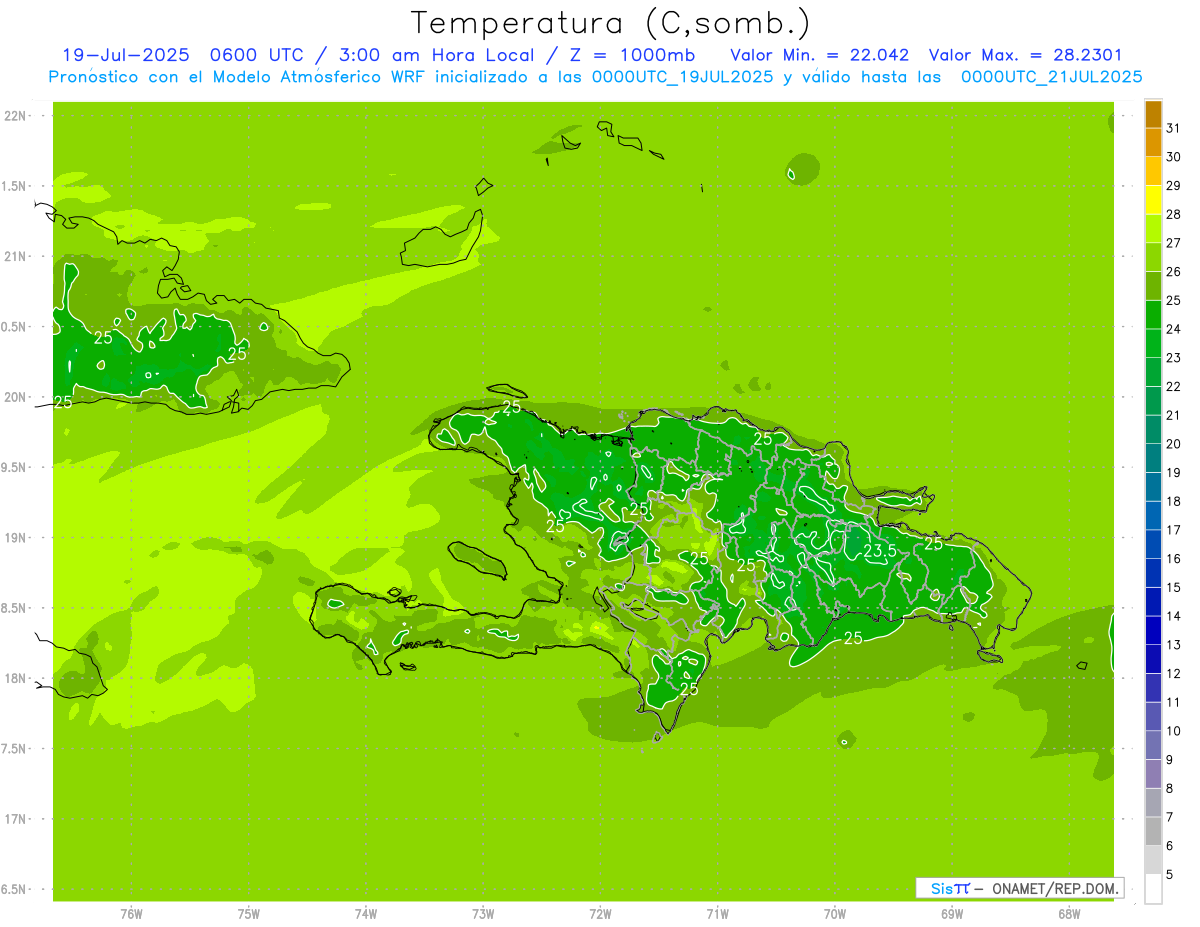Image resolution: width=1200 pixels, height=927 pixels.
Task: Click the "ONAMET/REP.DOM." credit label
Action: [x=1055, y=888]
